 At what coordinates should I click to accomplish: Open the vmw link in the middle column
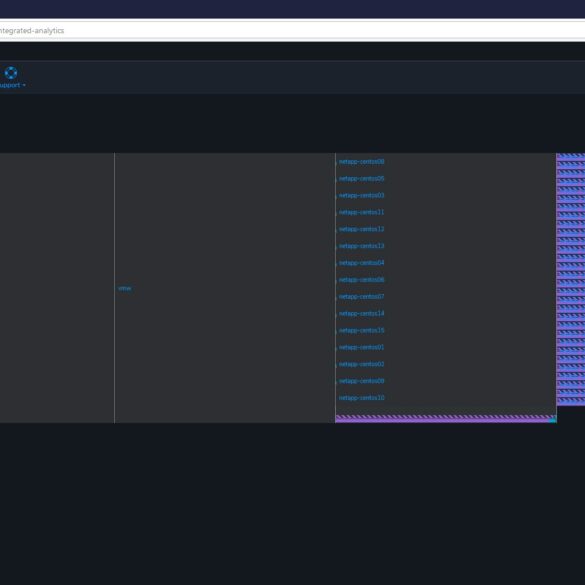pos(125,288)
